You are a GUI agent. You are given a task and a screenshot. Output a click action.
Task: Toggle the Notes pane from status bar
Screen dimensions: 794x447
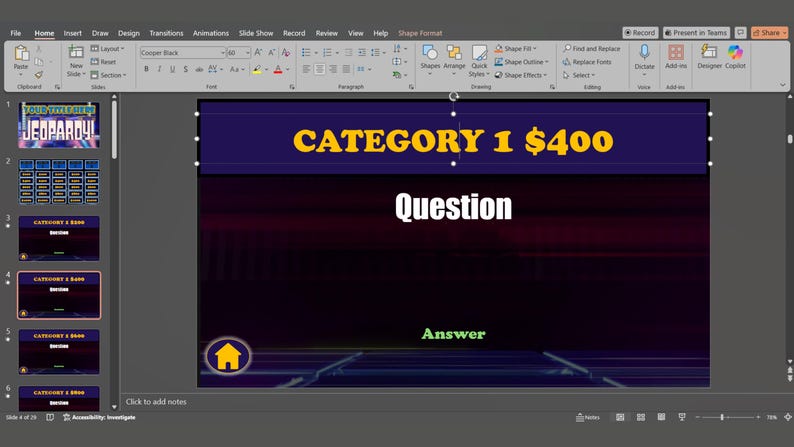tap(588, 417)
